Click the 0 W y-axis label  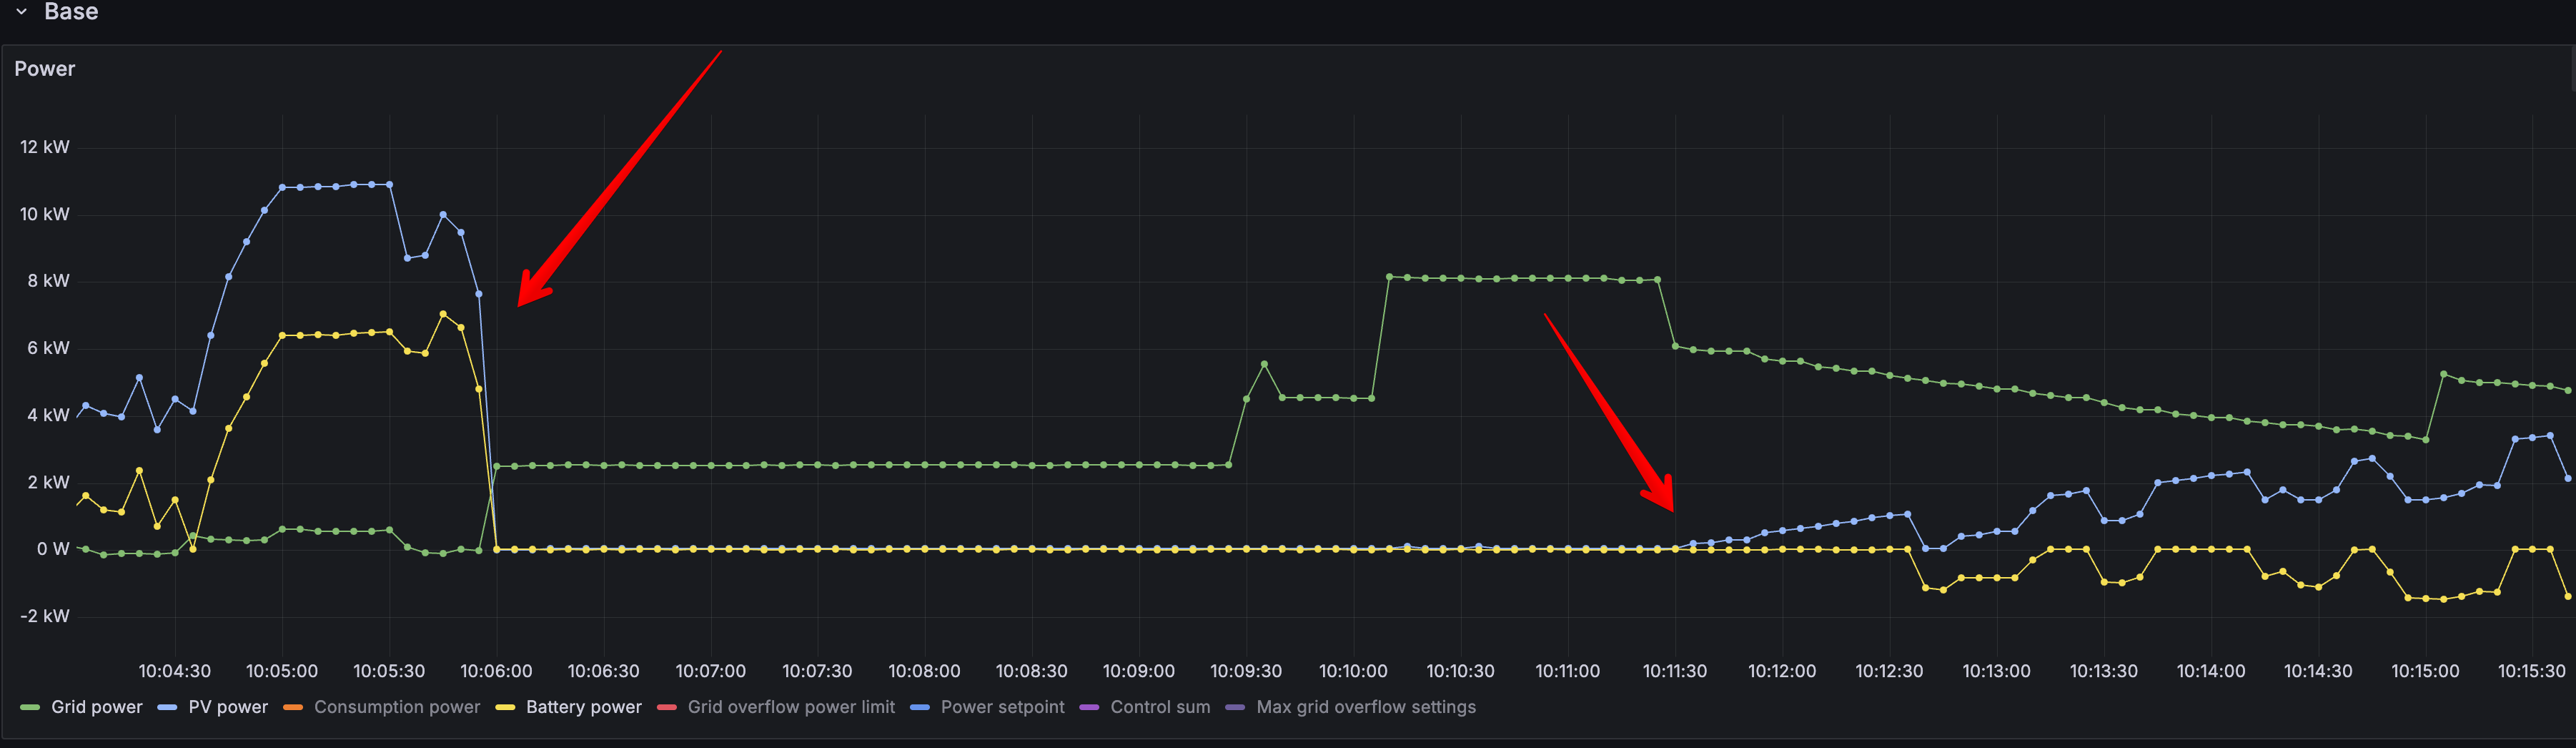pyautogui.click(x=53, y=549)
